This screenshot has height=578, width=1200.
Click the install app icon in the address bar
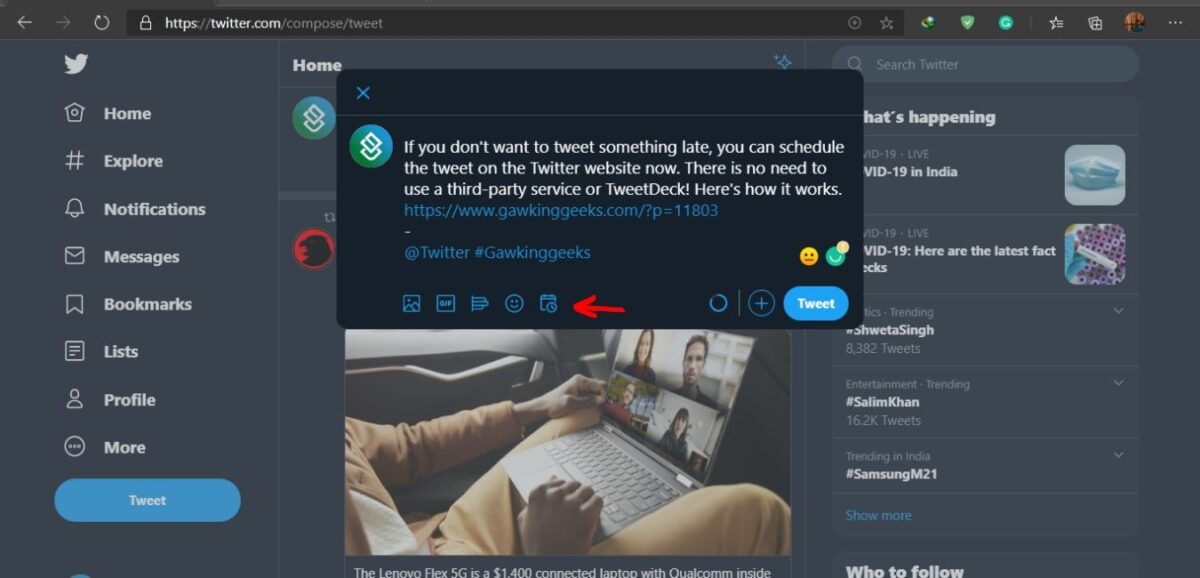854,22
